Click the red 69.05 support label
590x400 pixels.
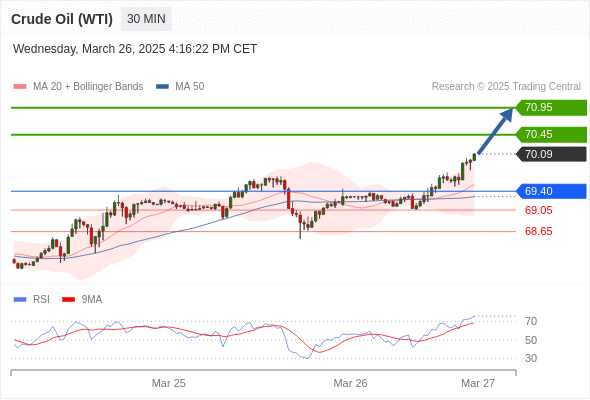tap(538, 210)
